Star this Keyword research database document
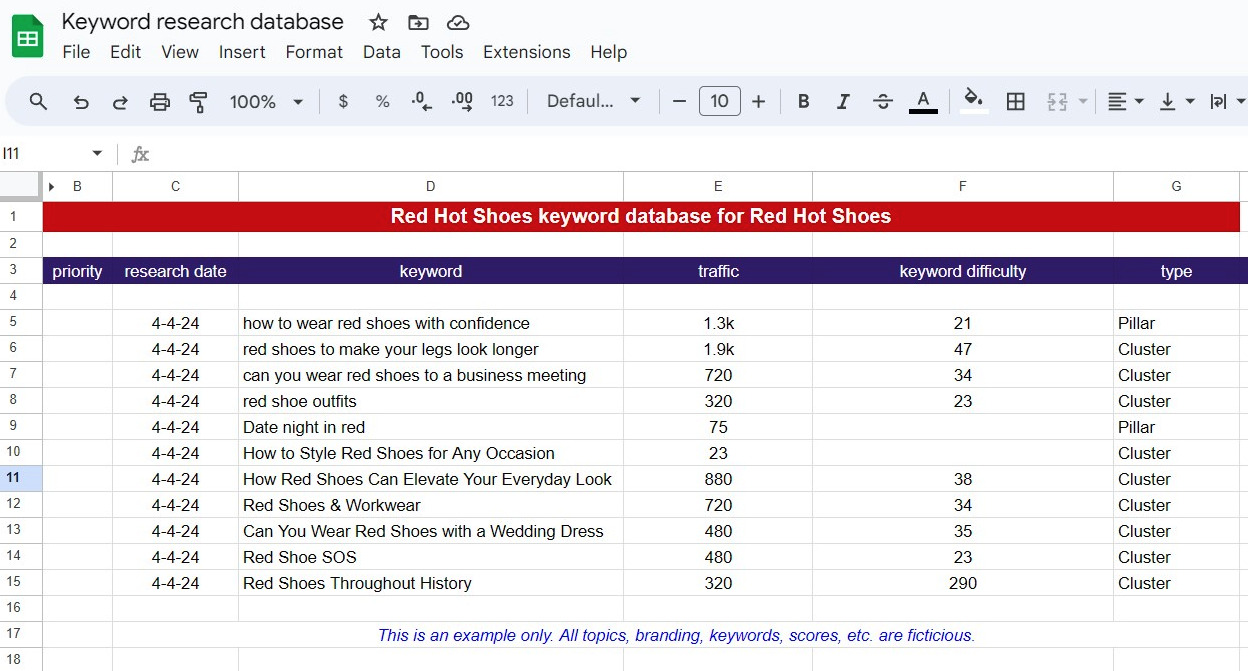Image resolution: width=1248 pixels, height=671 pixels. coord(378,22)
